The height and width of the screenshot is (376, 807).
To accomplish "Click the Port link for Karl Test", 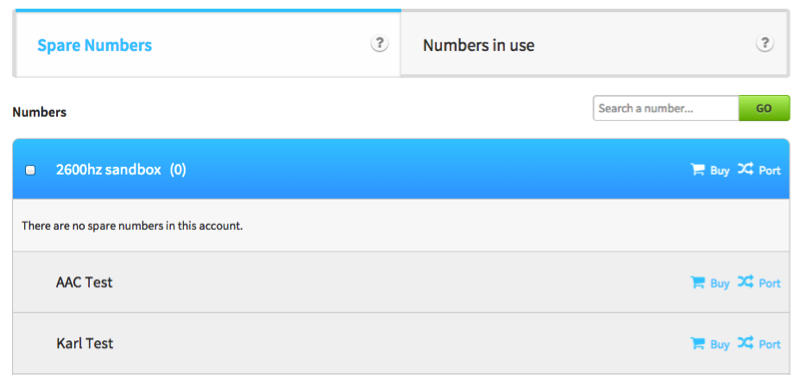I will 769,344.
